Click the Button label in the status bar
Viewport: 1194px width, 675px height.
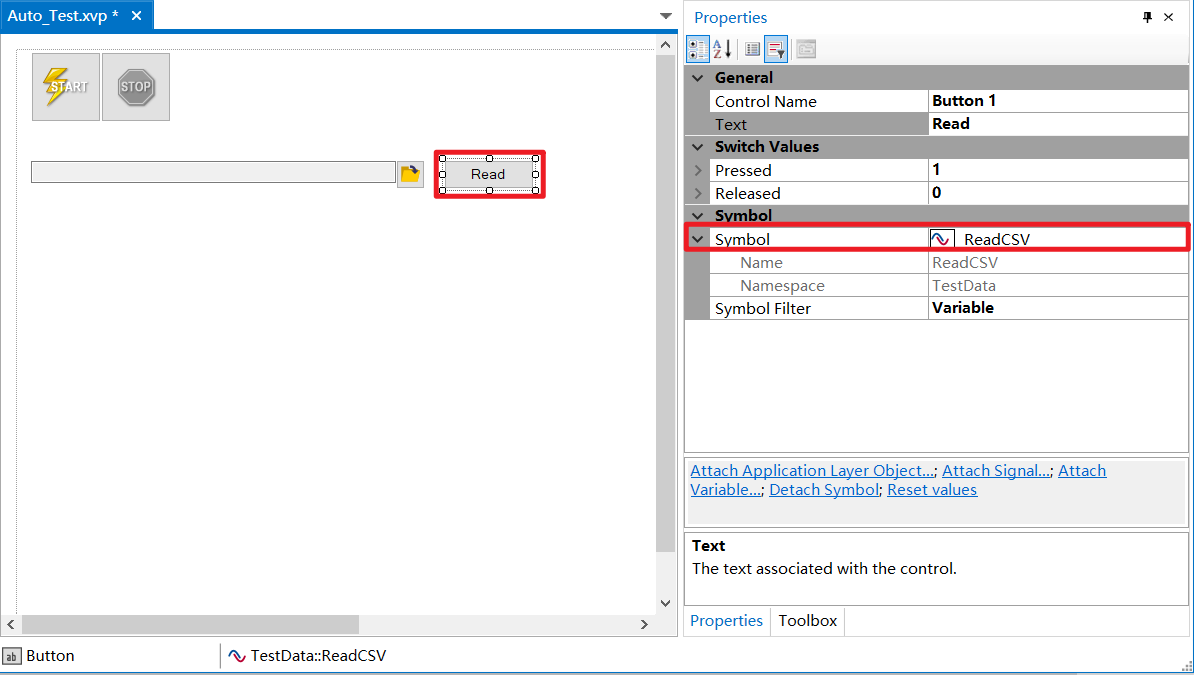(x=50, y=655)
